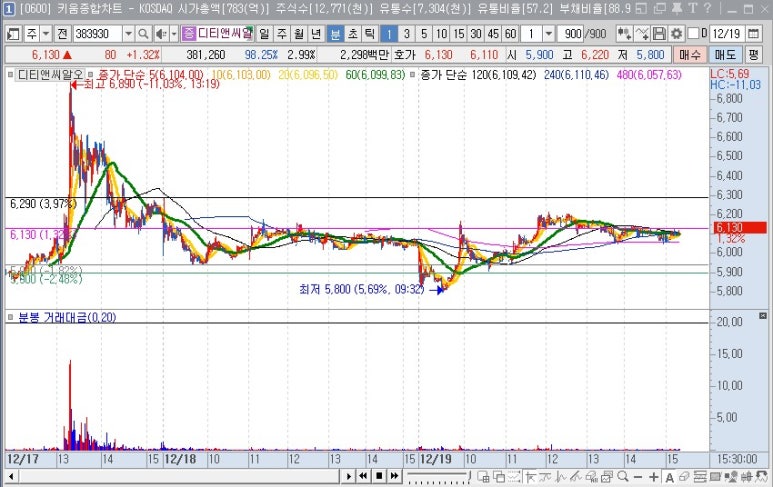Click the pin icon in title bar
The width and height of the screenshot is (773, 487).
click(x=677, y=8)
